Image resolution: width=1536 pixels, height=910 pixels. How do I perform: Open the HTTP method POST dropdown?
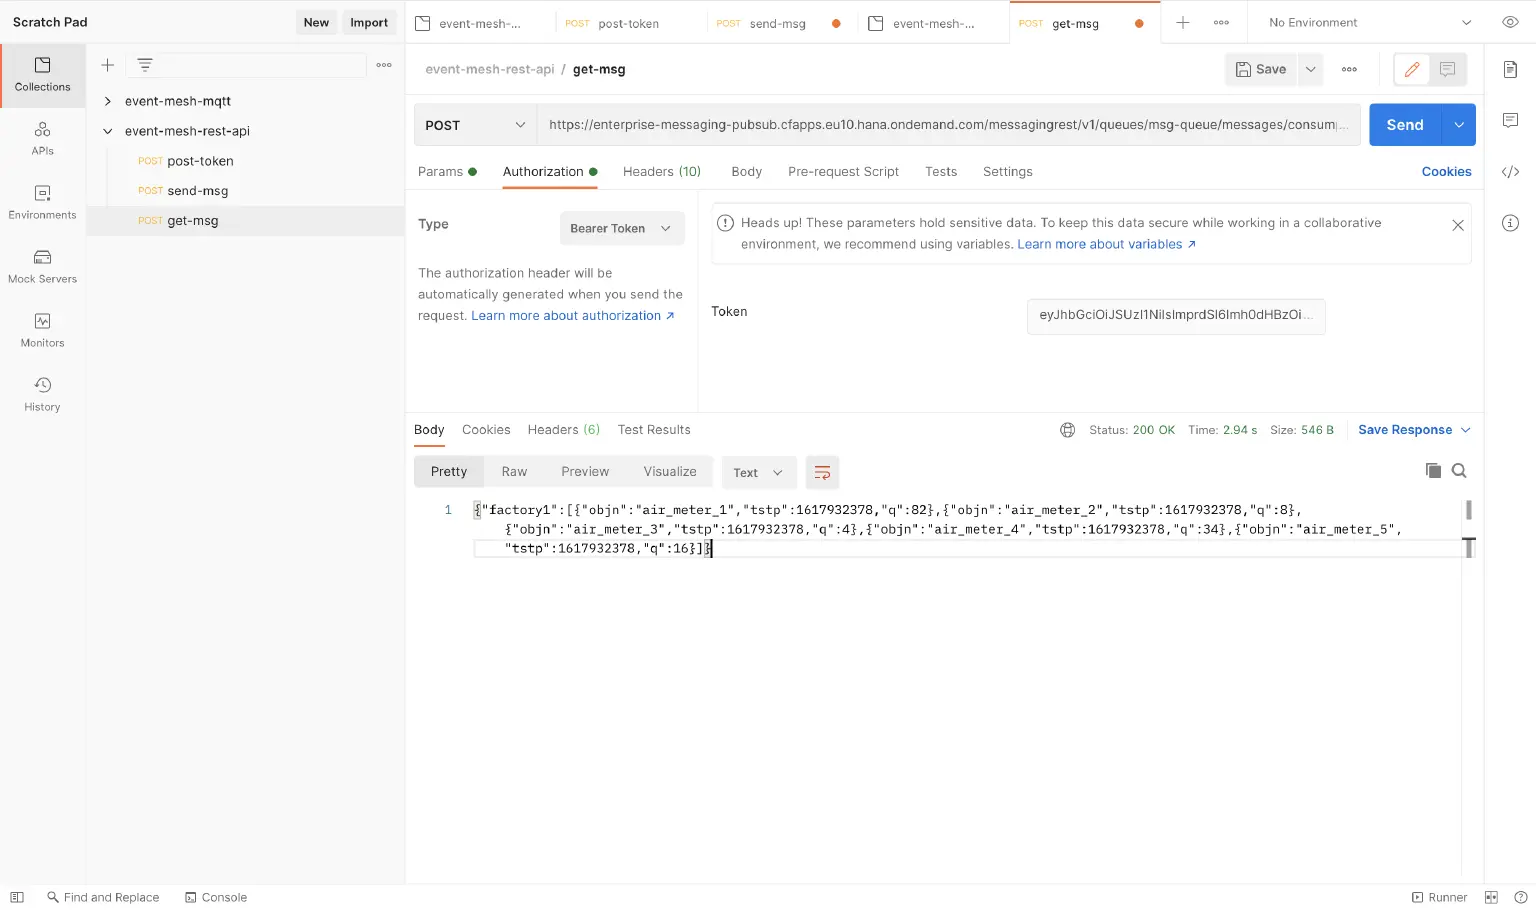click(475, 125)
